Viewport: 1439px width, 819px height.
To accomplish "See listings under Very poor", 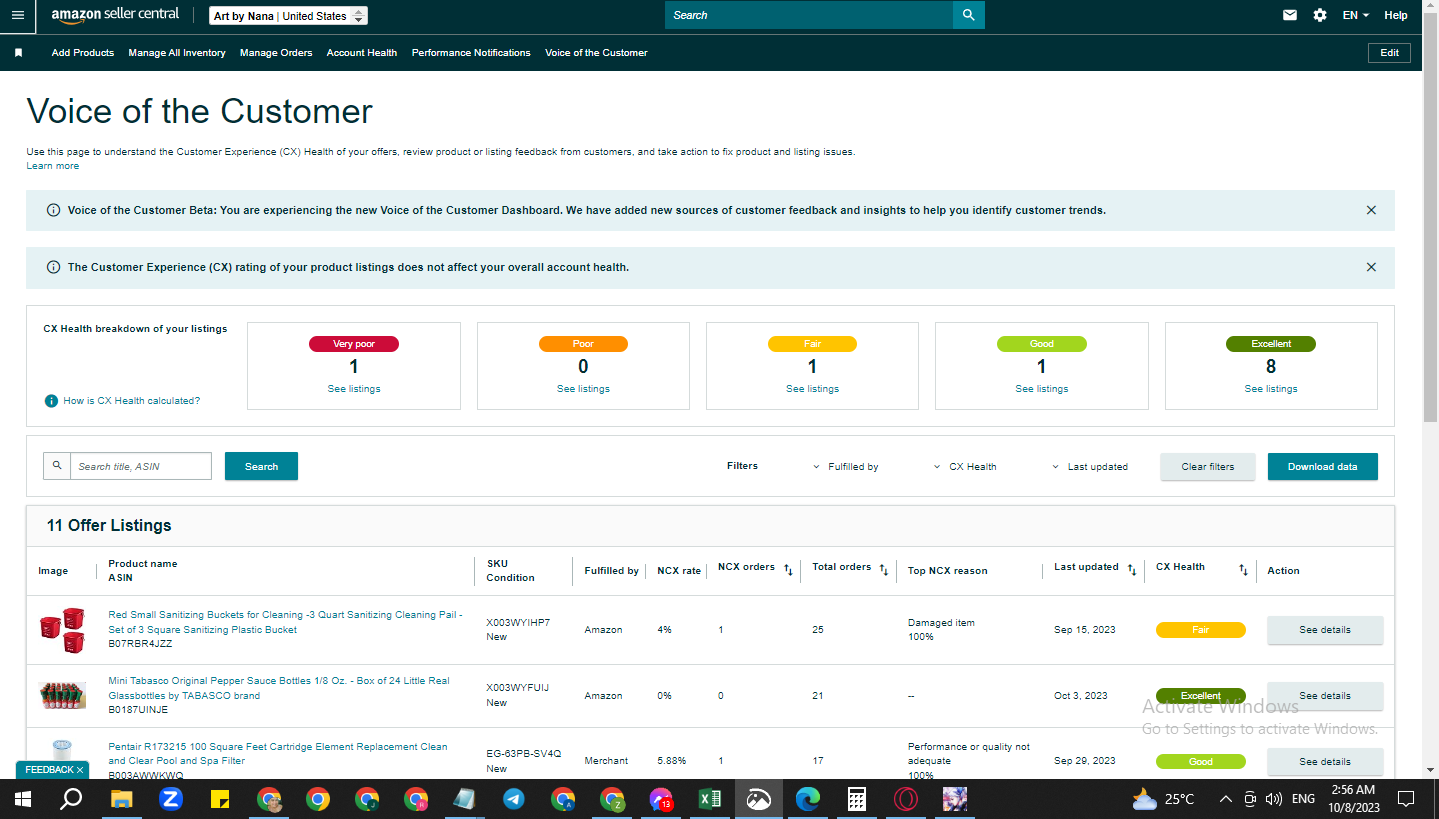I will [x=354, y=389].
